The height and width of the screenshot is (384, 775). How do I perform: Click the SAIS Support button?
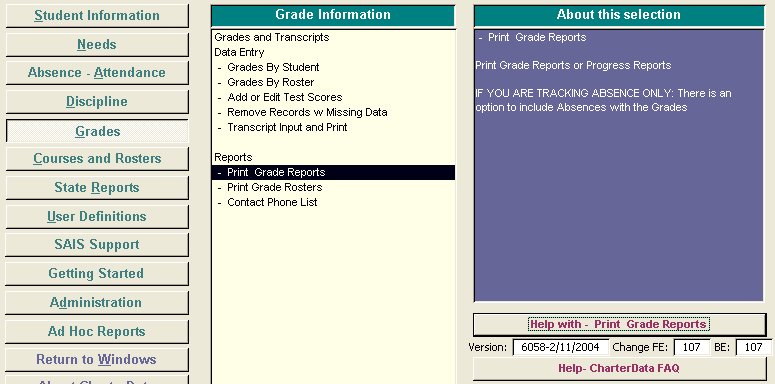97,245
